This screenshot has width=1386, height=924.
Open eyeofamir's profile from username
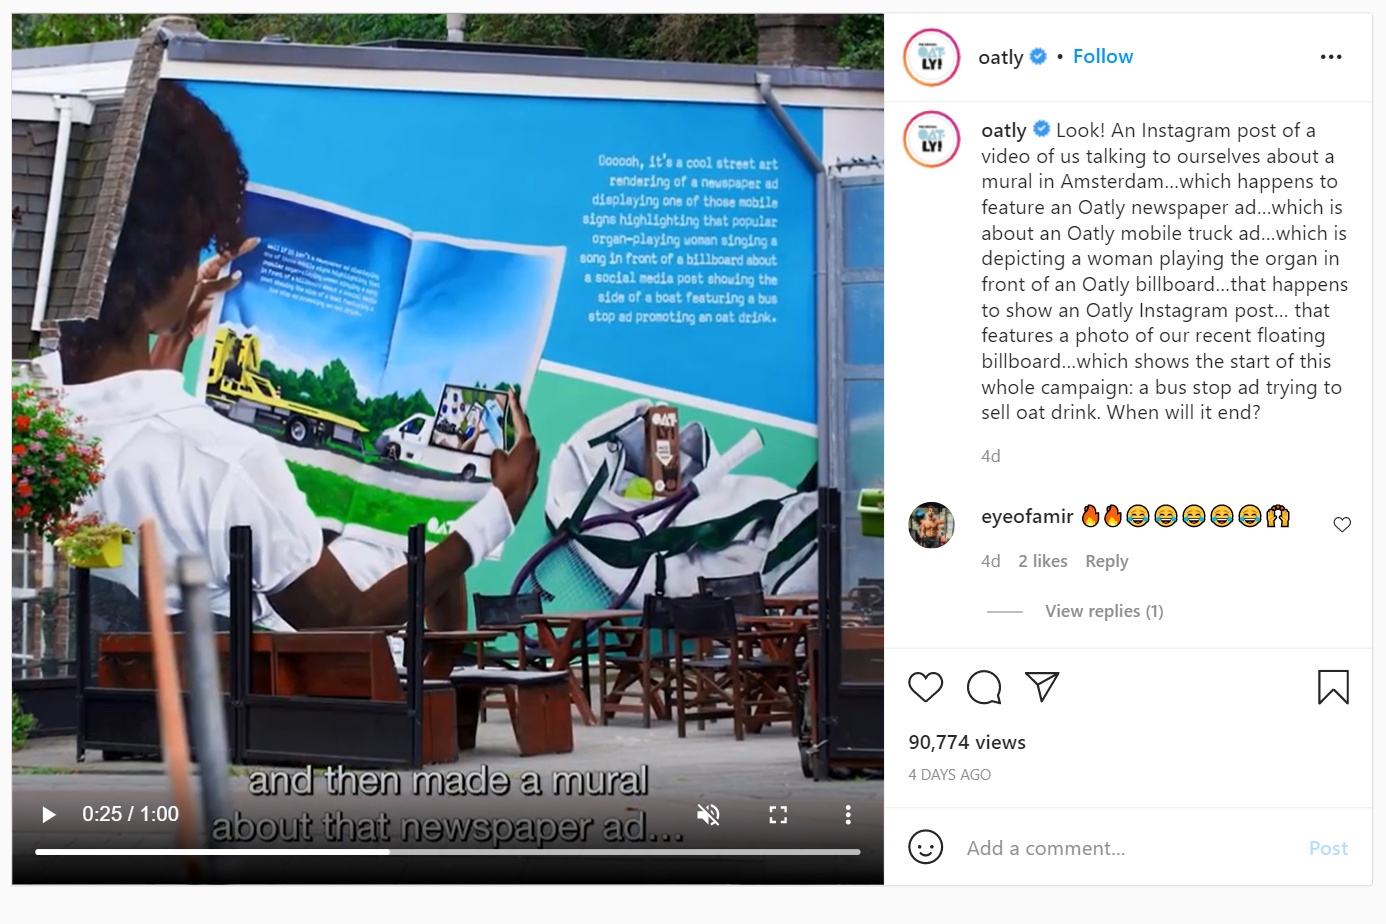[x=1027, y=516]
